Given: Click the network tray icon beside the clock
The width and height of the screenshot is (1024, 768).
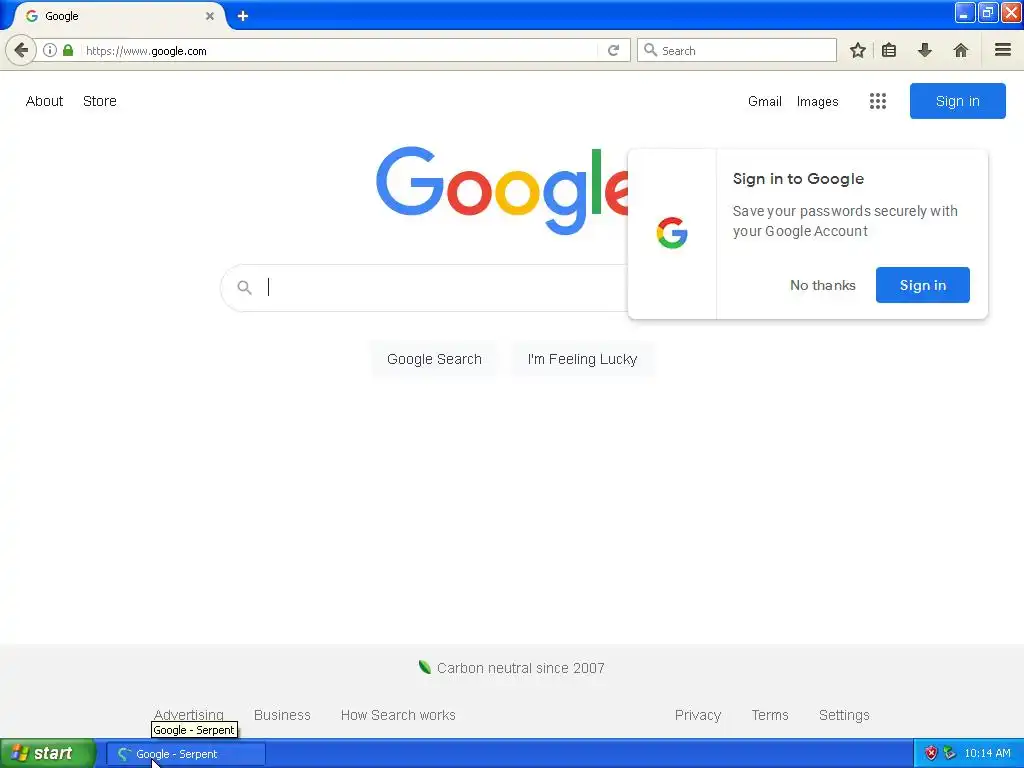Looking at the screenshot, I should (950, 754).
